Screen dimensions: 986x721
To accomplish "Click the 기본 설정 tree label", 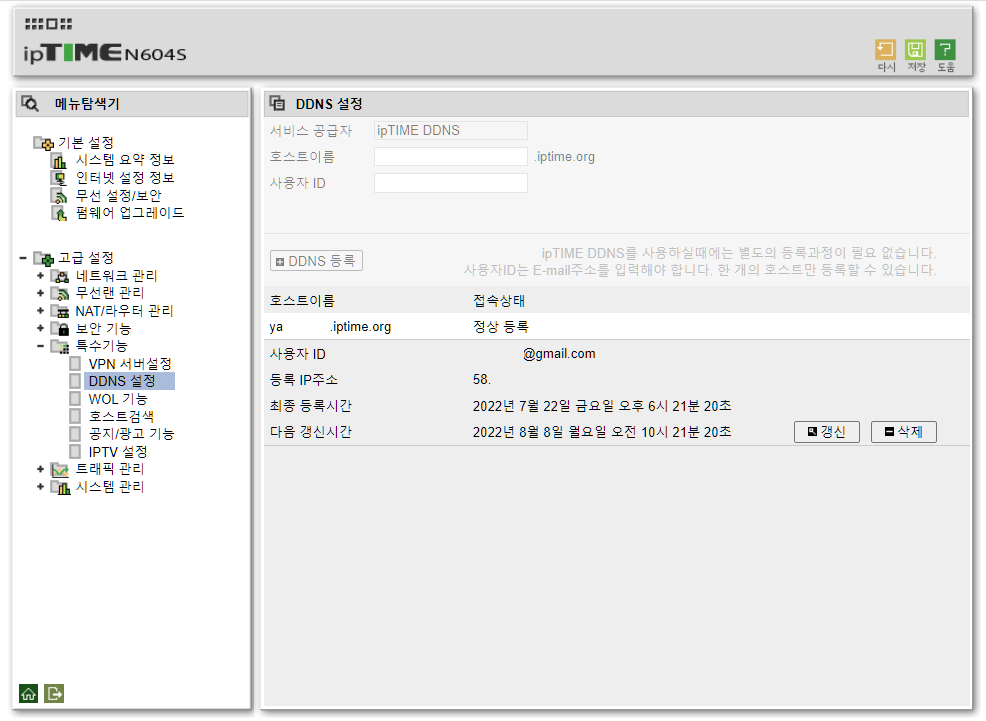I will click(86, 143).
